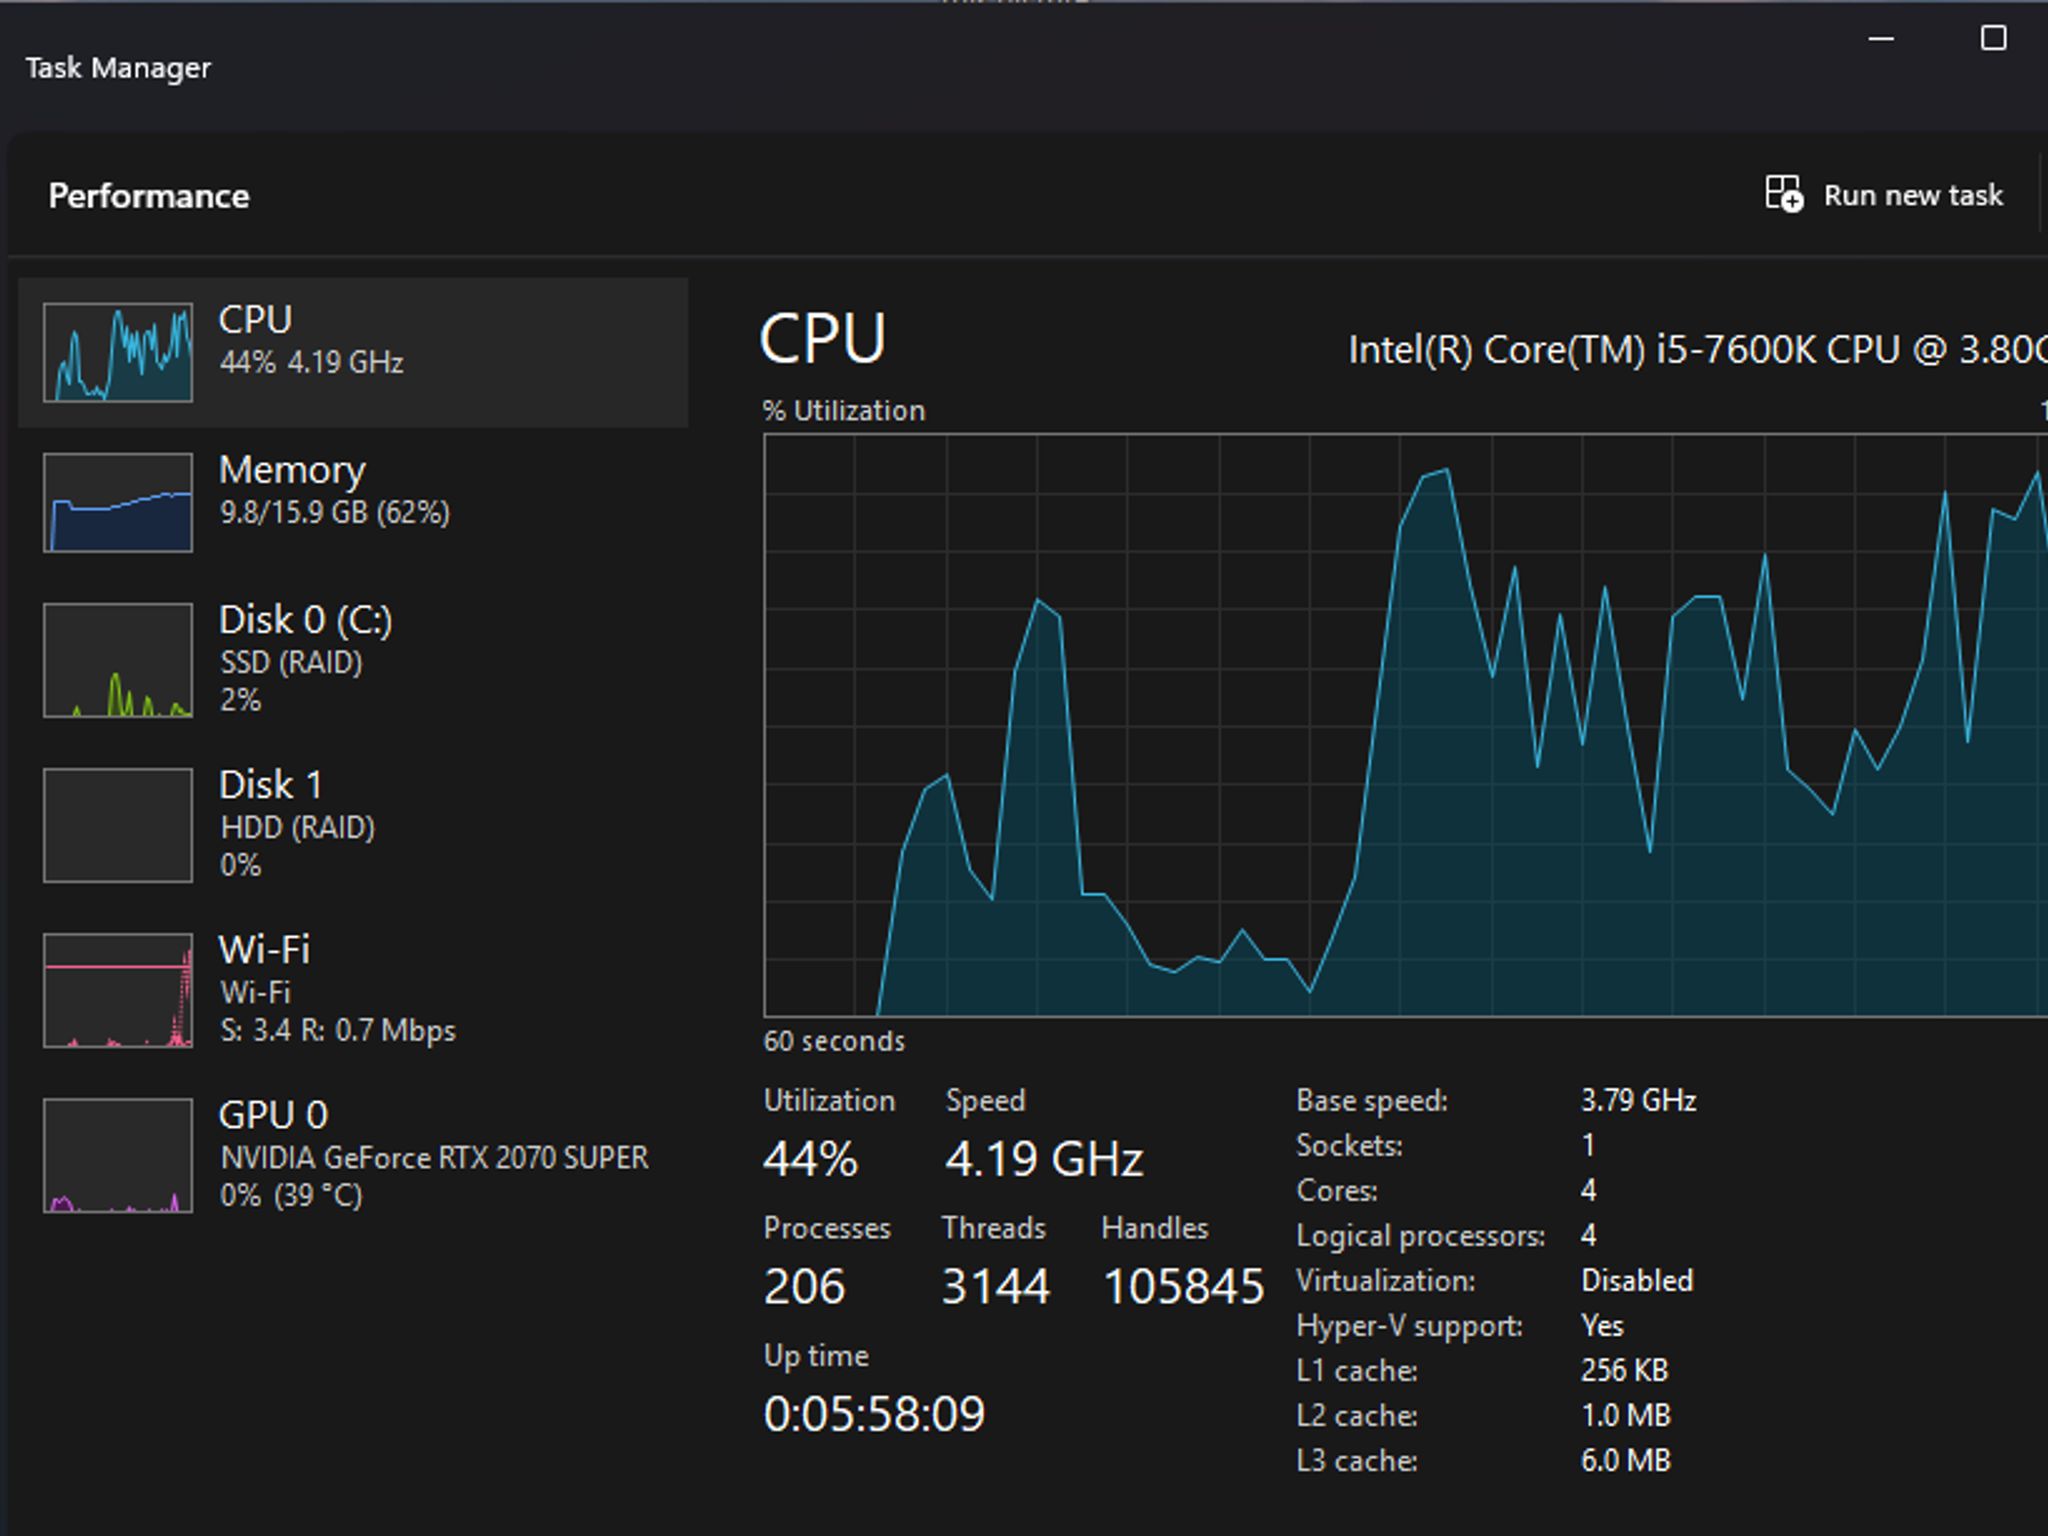This screenshot has height=1536, width=2048.
Task: Minimize the Task Manager window
Action: point(1881,39)
